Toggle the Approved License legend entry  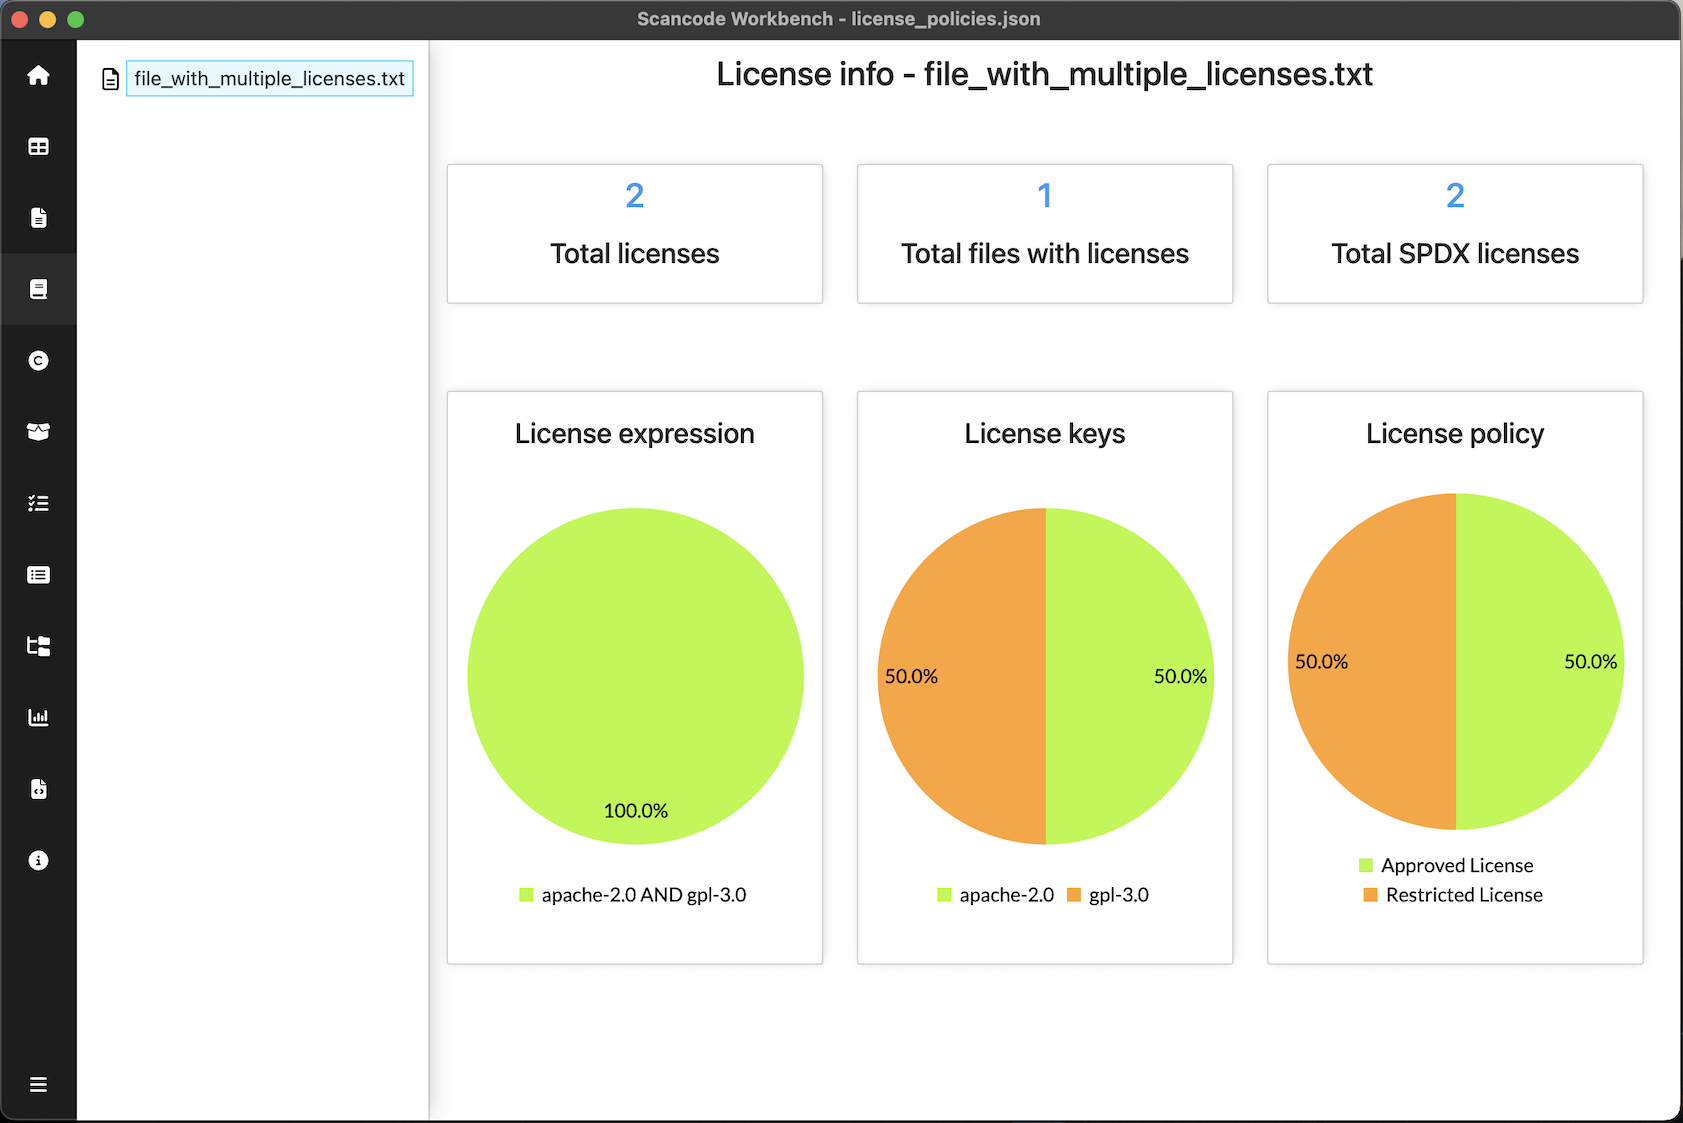tap(1446, 865)
